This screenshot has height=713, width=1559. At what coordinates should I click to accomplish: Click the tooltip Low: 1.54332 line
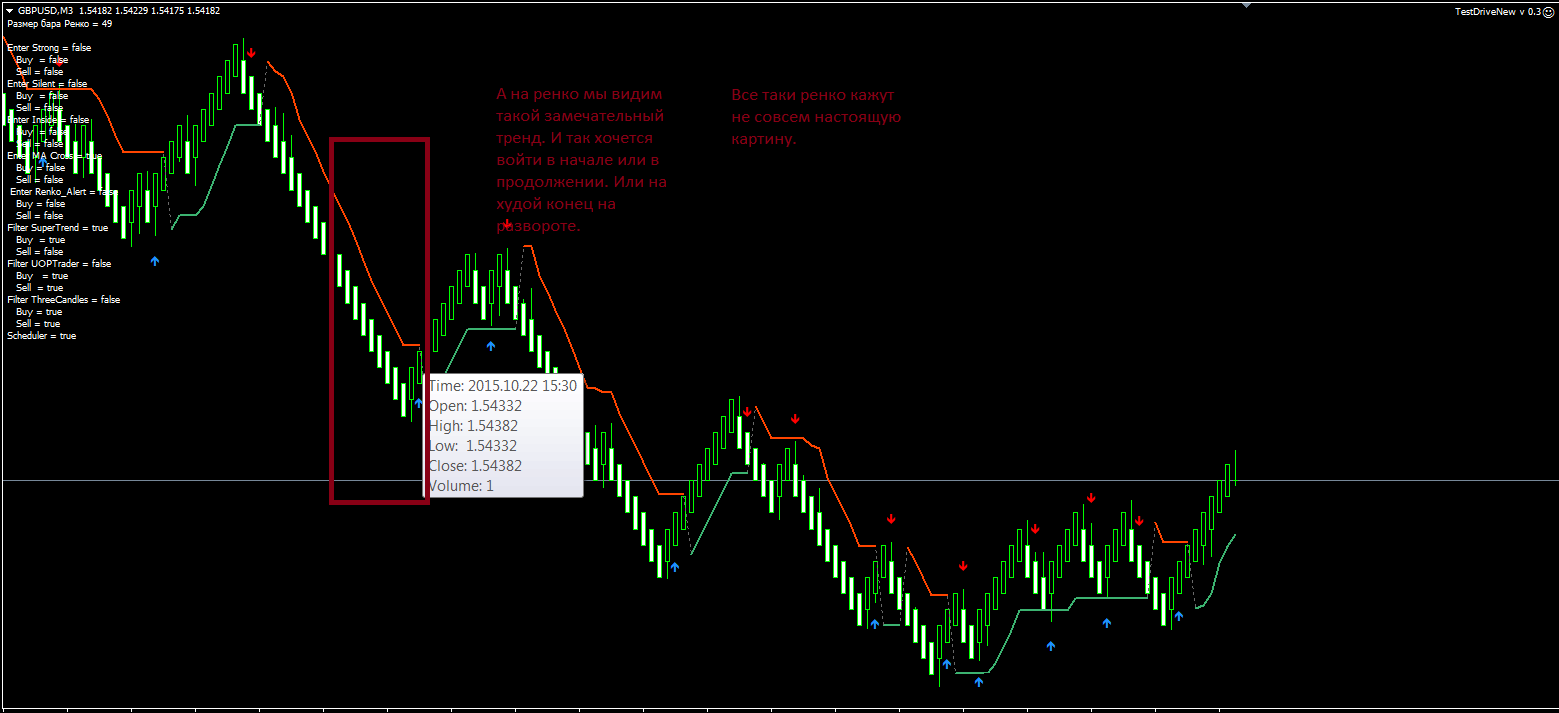coord(475,445)
